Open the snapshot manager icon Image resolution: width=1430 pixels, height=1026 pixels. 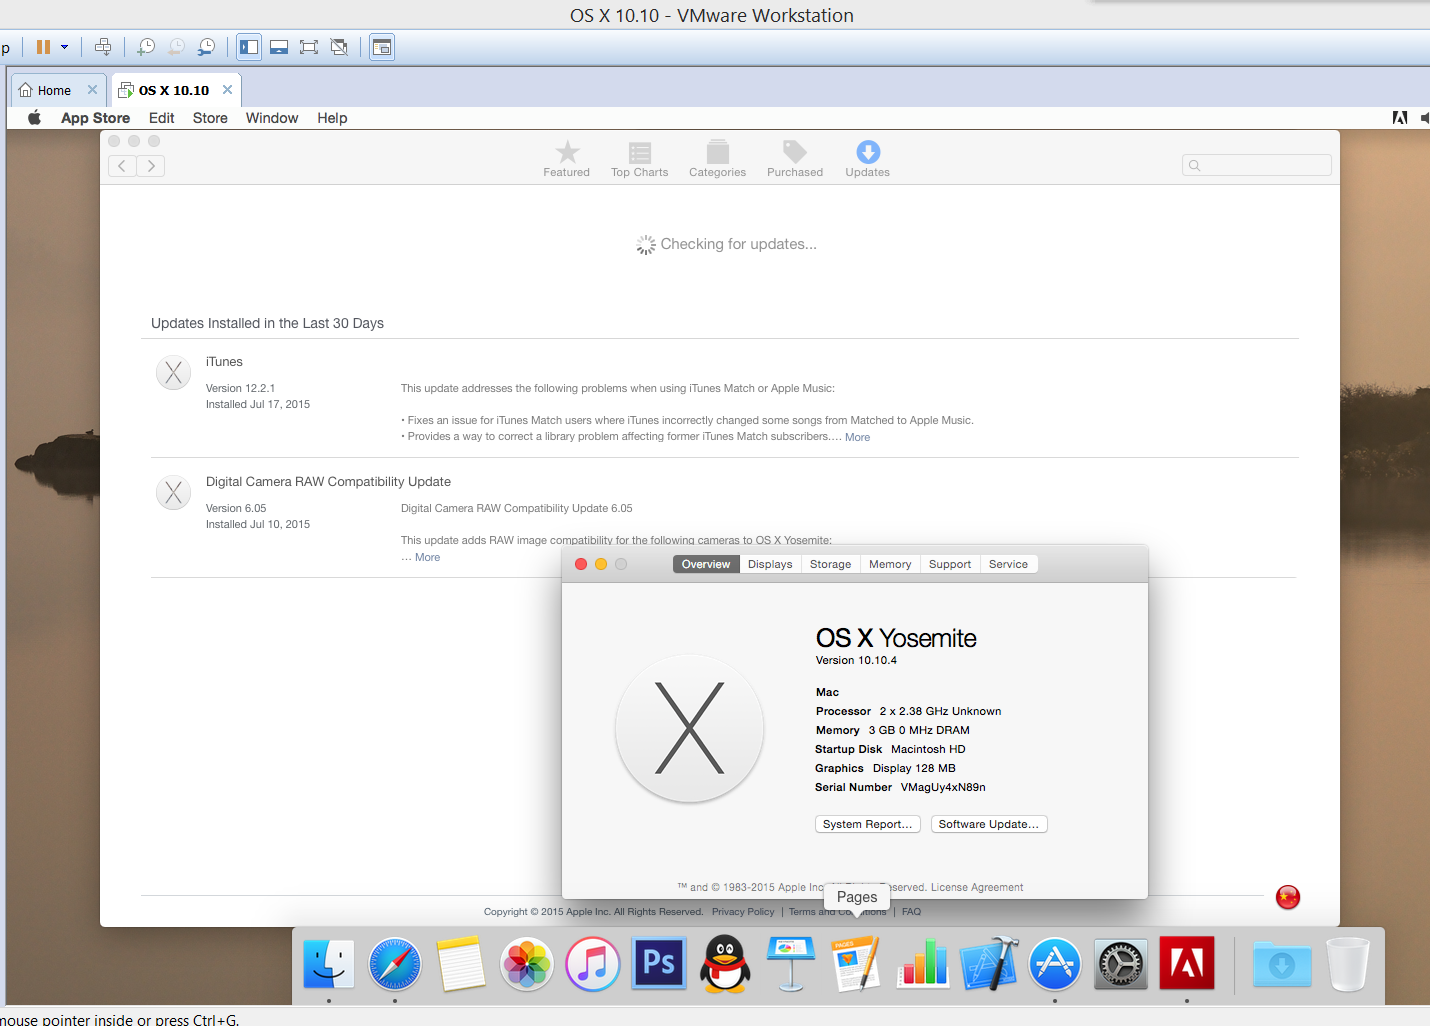[x=206, y=47]
